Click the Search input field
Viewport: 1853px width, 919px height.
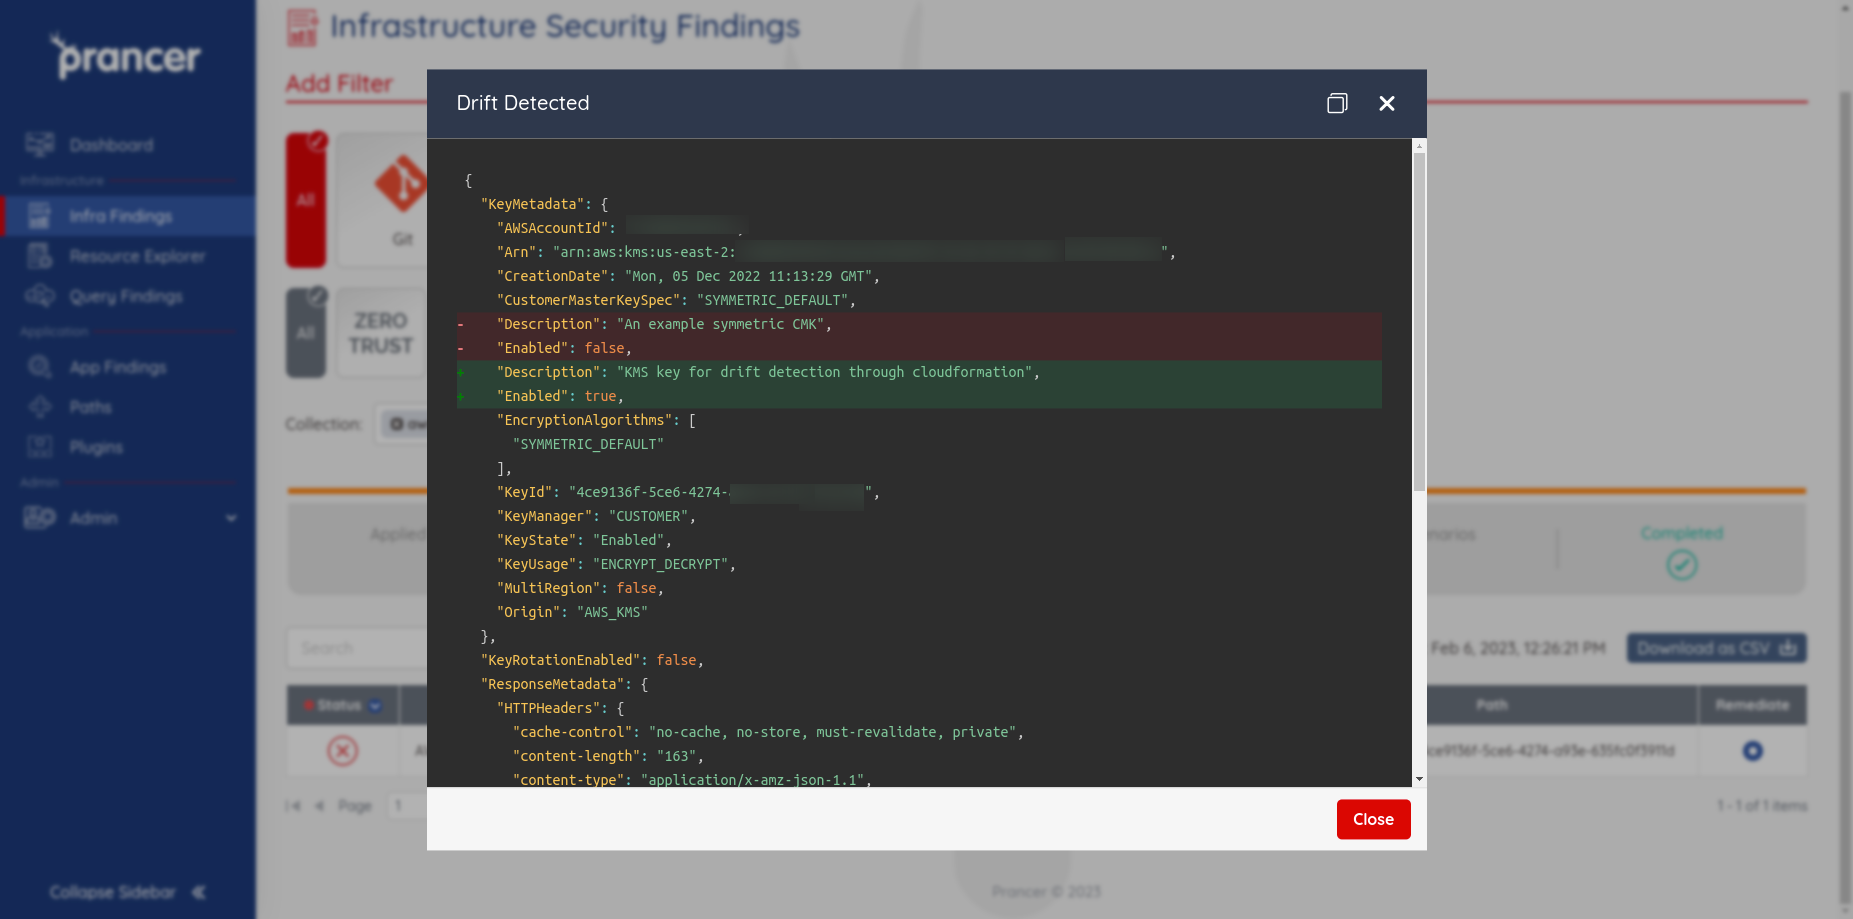[x=358, y=648]
